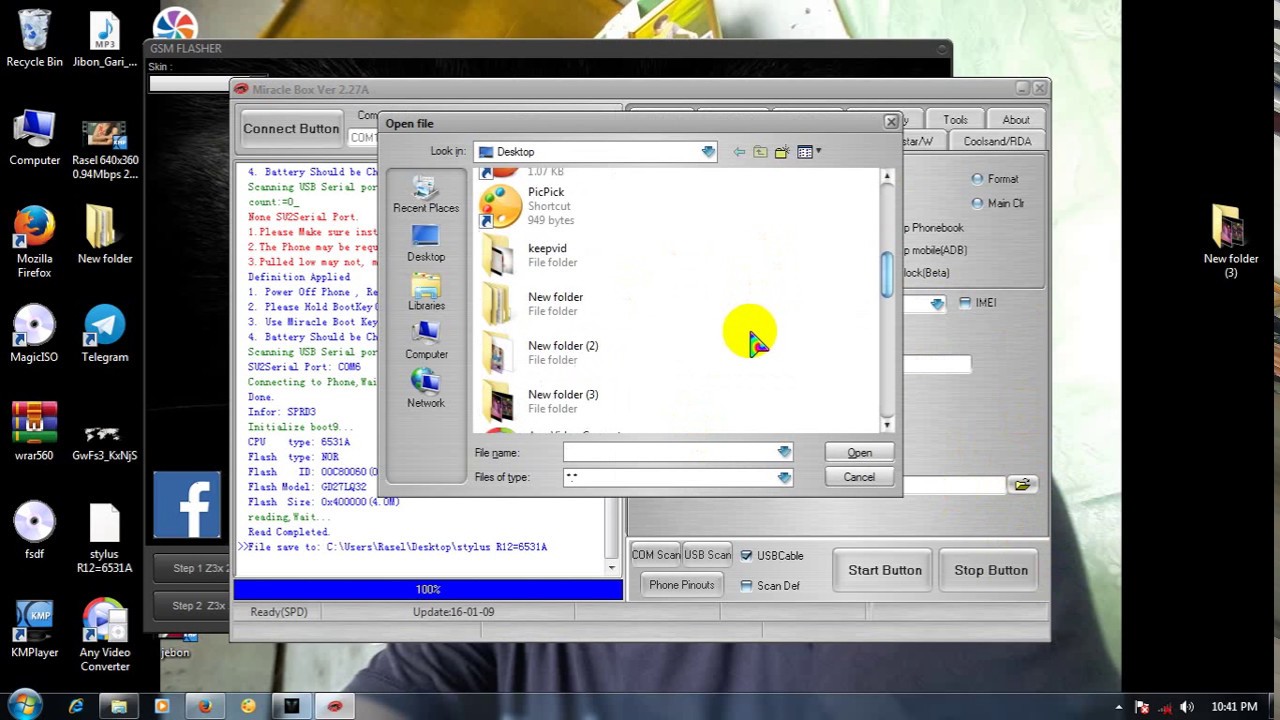Click the Facebook tile on the desktop

(187, 505)
